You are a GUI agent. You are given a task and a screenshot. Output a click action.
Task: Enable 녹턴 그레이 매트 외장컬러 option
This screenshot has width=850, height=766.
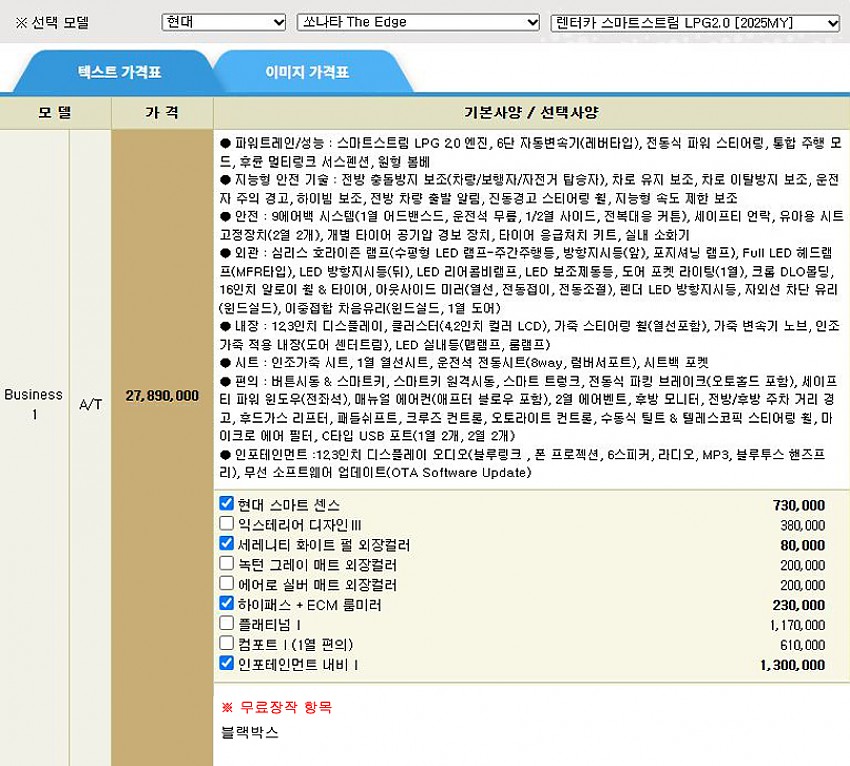point(227,564)
